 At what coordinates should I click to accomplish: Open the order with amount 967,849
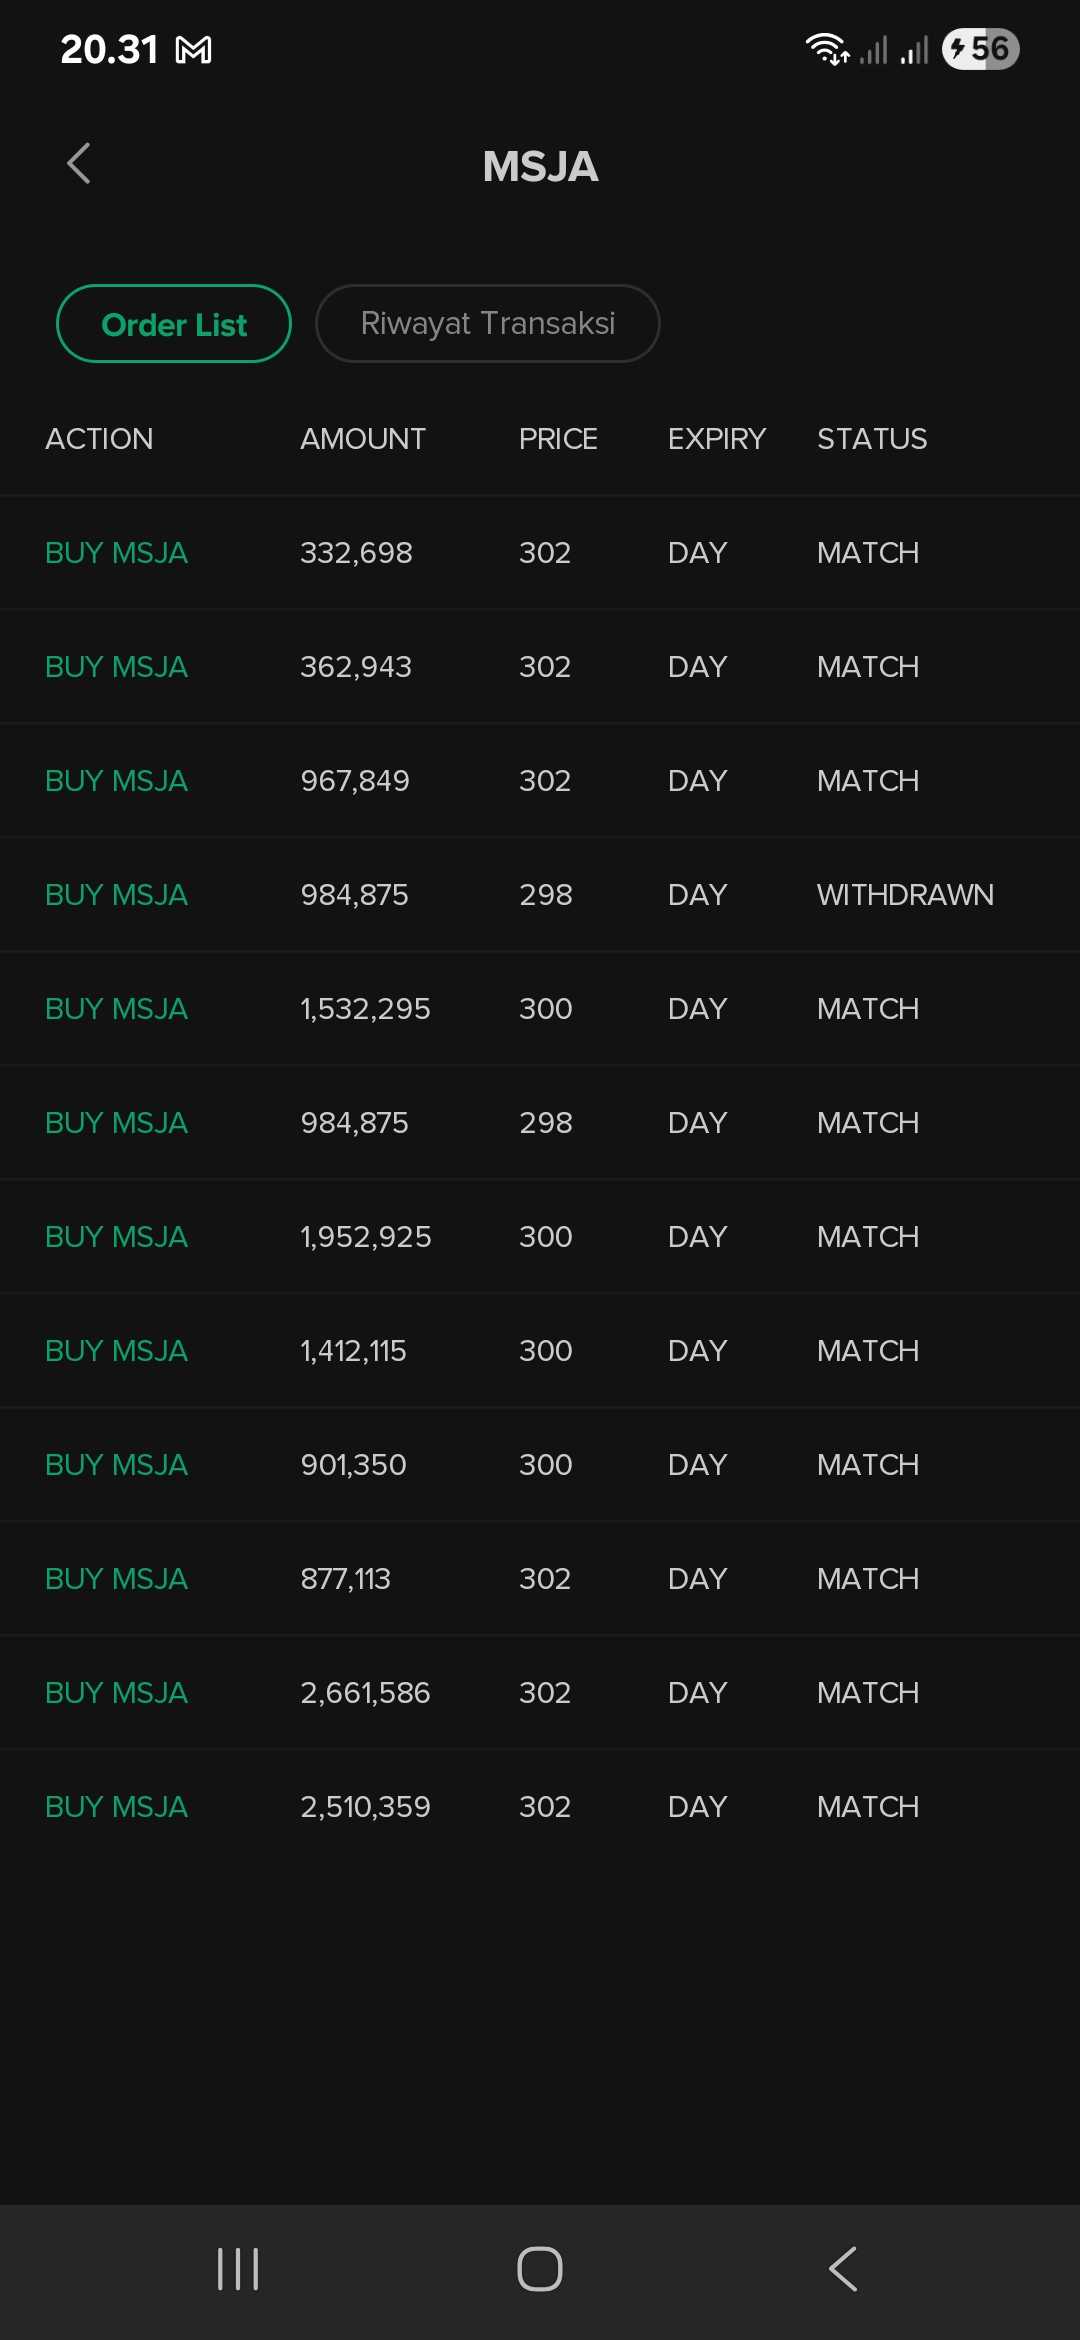pyautogui.click(x=540, y=781)
